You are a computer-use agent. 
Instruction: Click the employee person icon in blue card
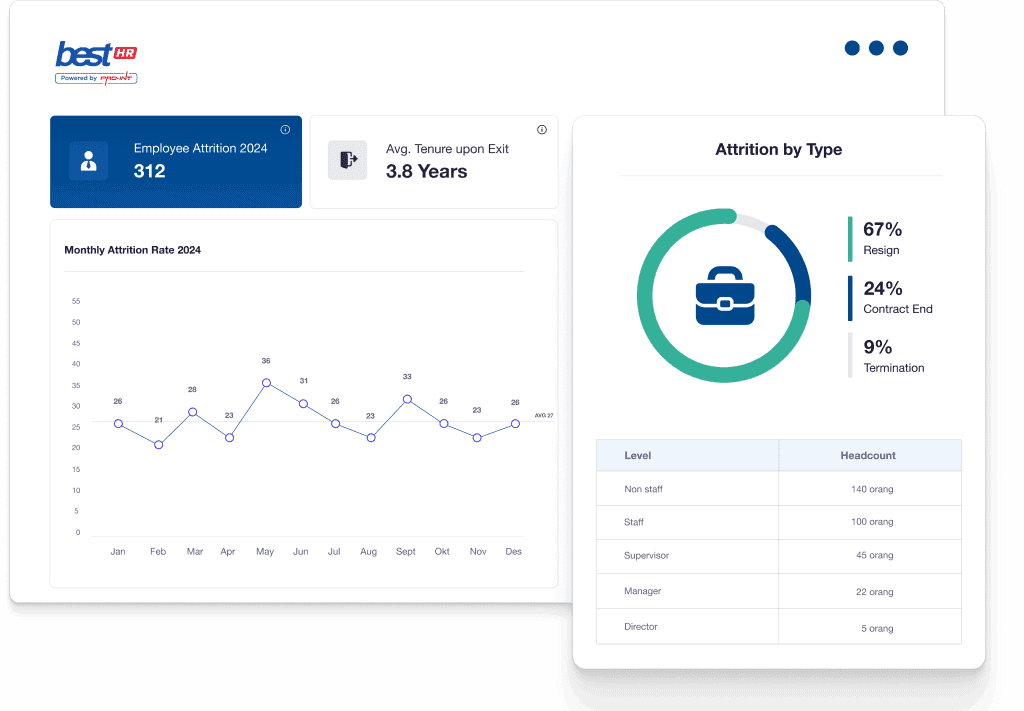[88, 161]
